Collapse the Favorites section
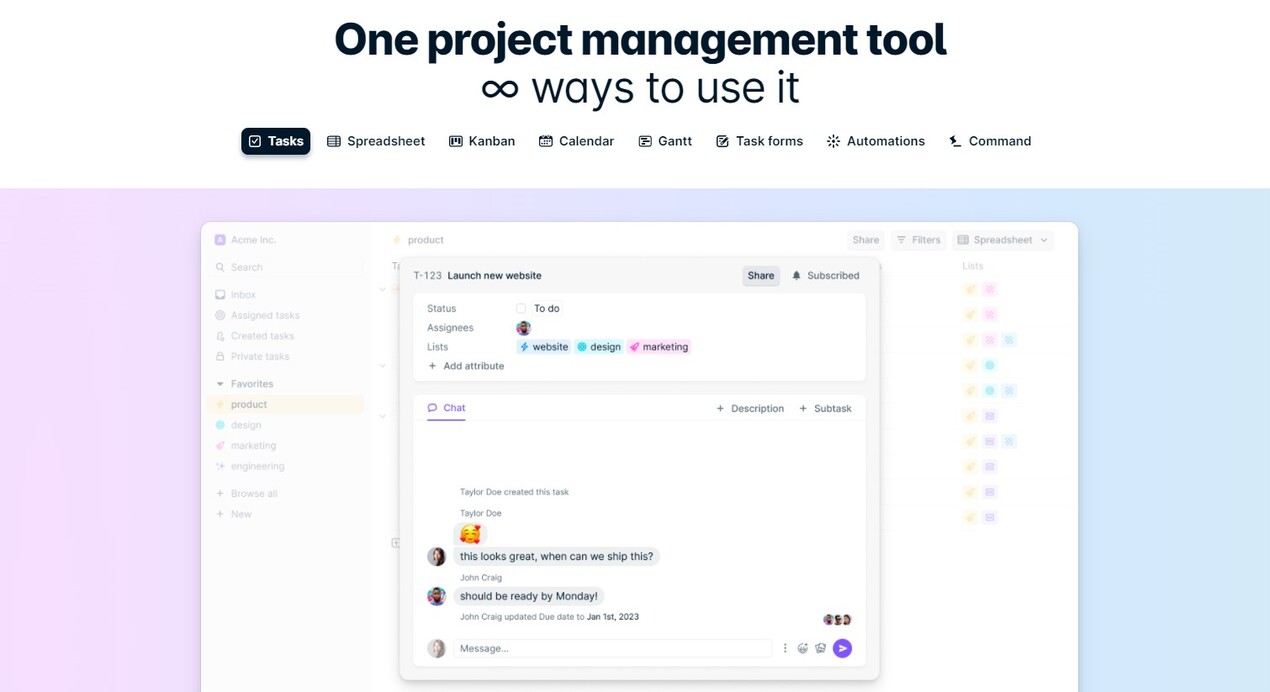Viewport: 1270px width, 692px height. pyautogui.click(x=220, y=384)
